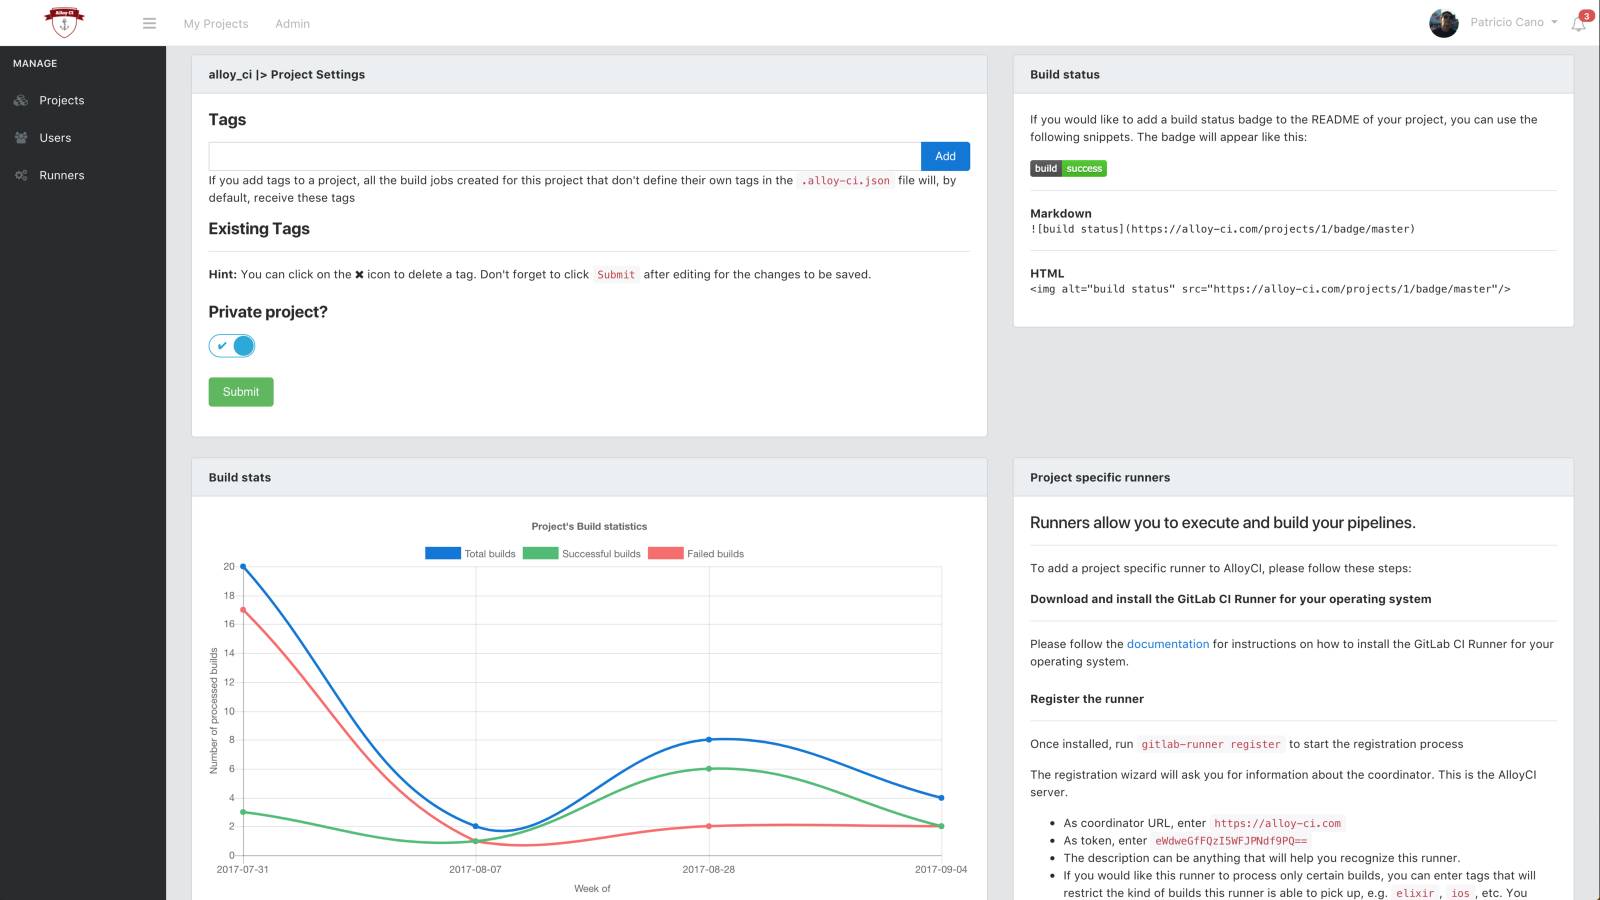Click the Runners gears icon

pyautogui.click(x=21, y=175)
